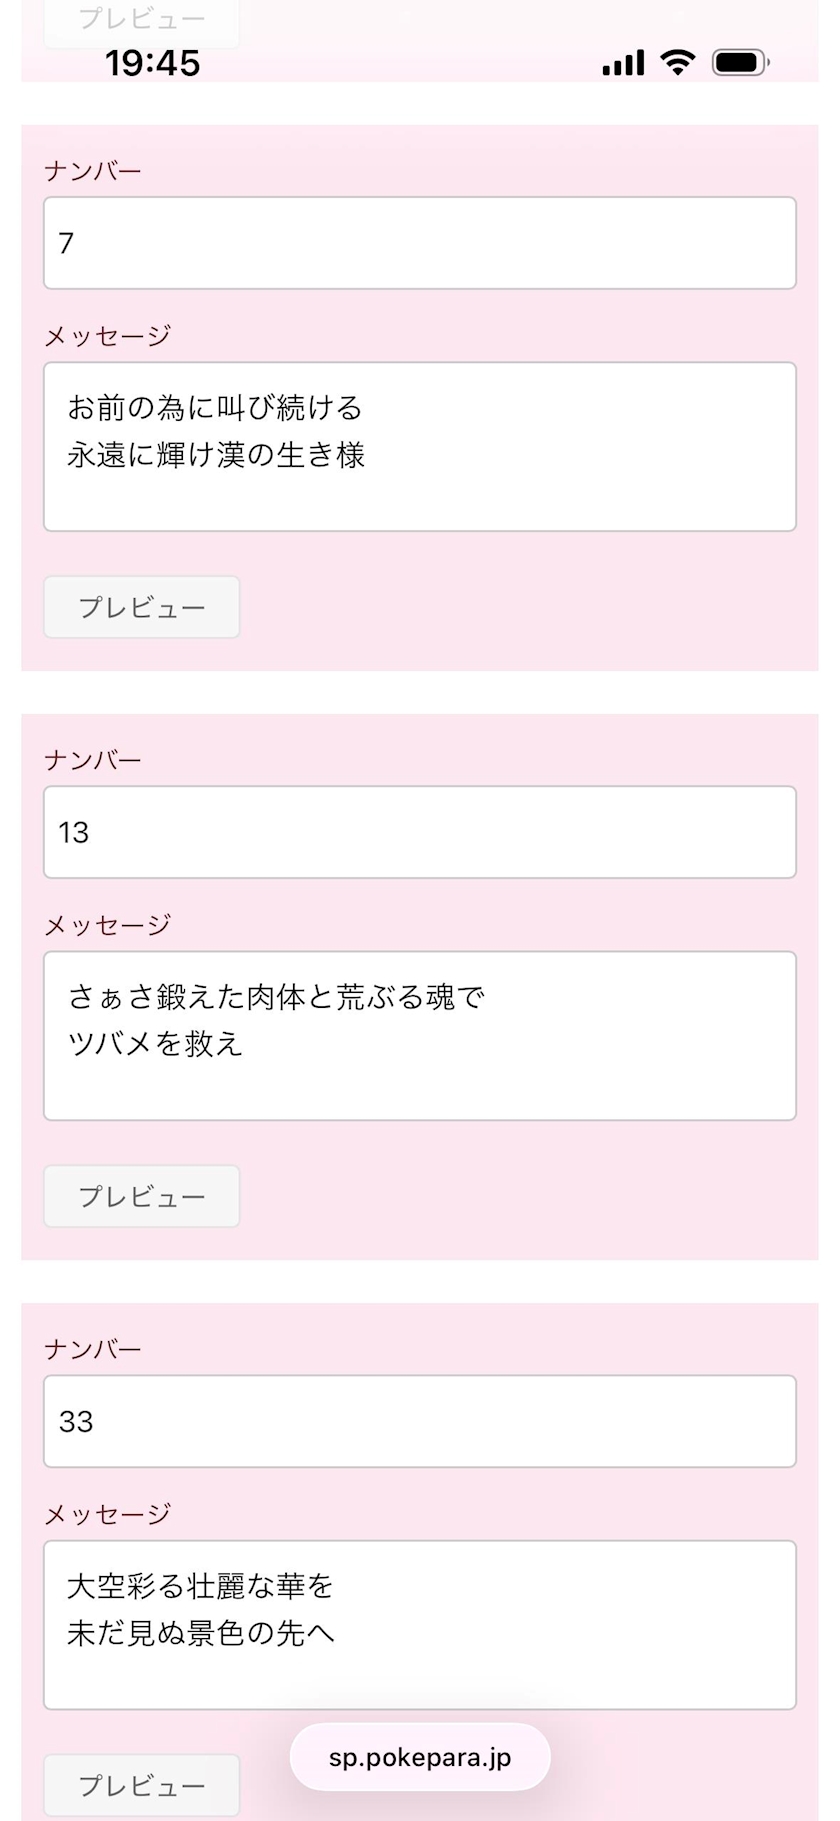The width and height of the screenshot is (840, 1821).
Task: Open the sp.pokepara.jp address pill
Action: [x=420, y=1757]
